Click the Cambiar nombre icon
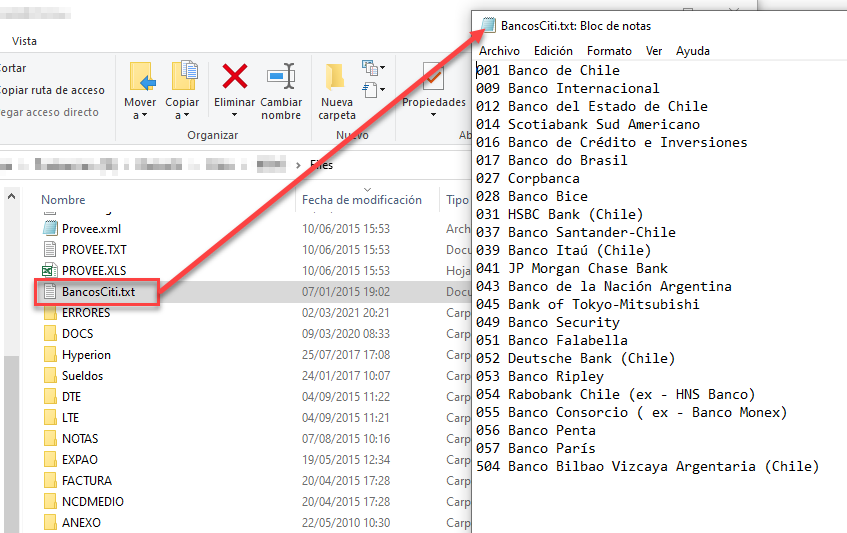This screenshot has width=847, height=533. coord(281,76)
